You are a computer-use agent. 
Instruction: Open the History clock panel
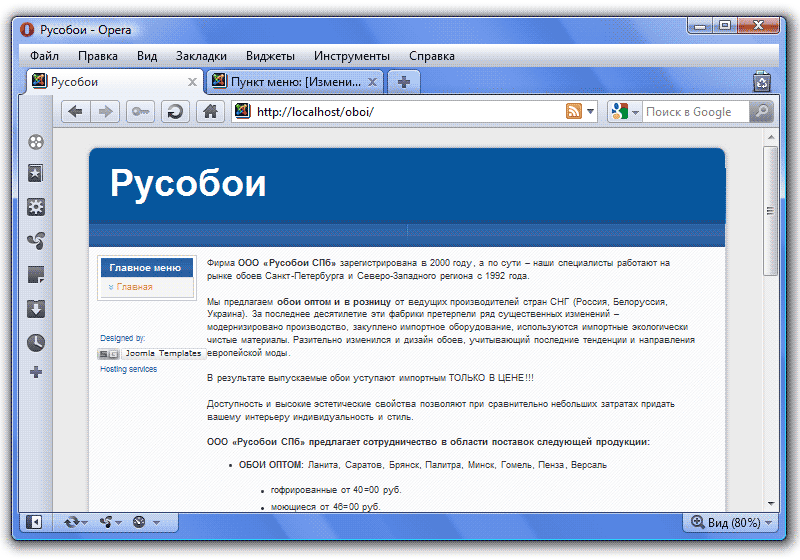click(x=36, y=342)
